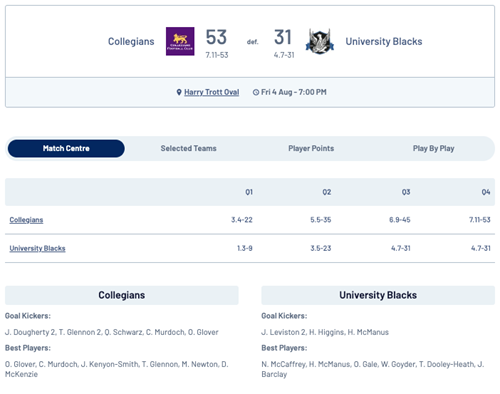500x394 pixels.
Task: Click the Collegians final score 53
Action: [x=216, y=37]
